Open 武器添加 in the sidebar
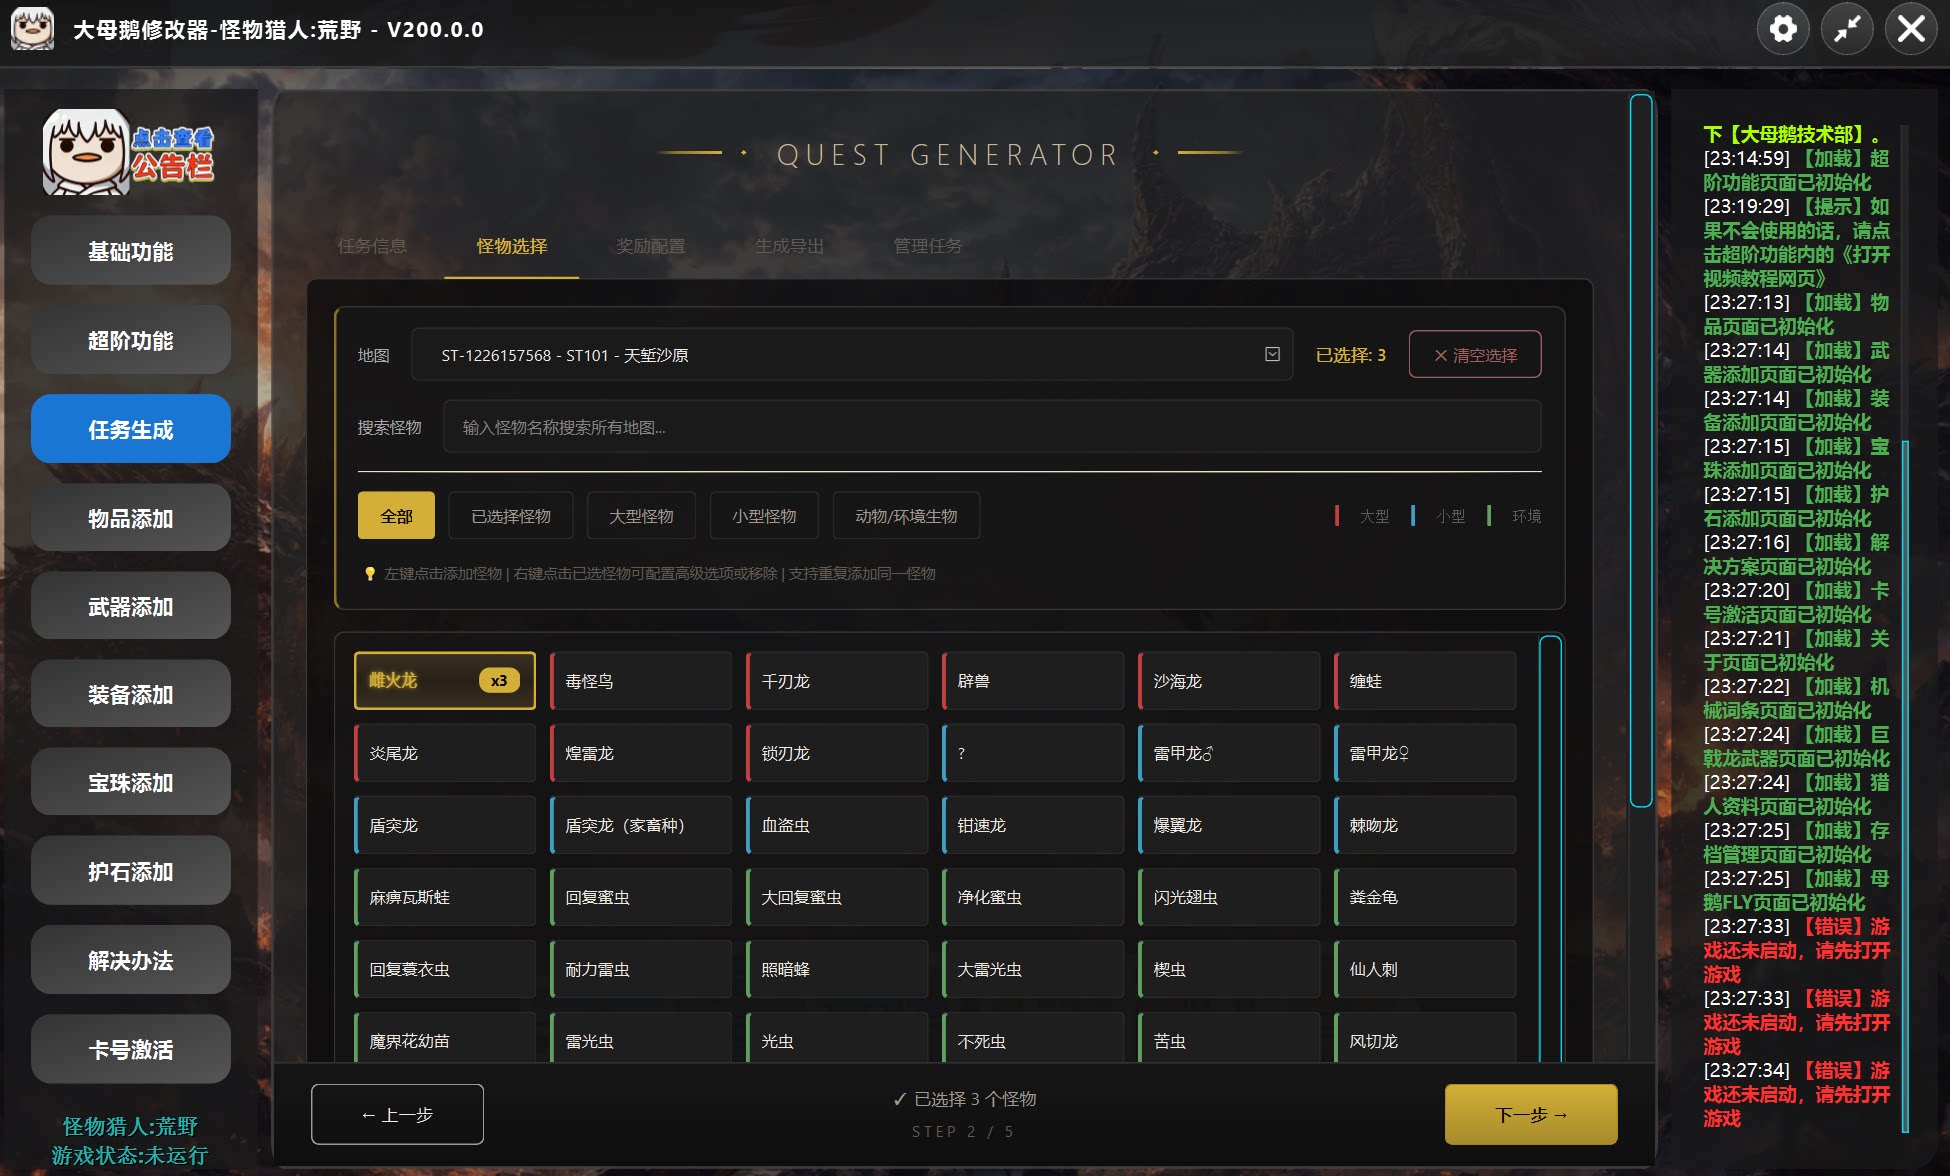1950x1176 pixels. (x=131, y=606)
